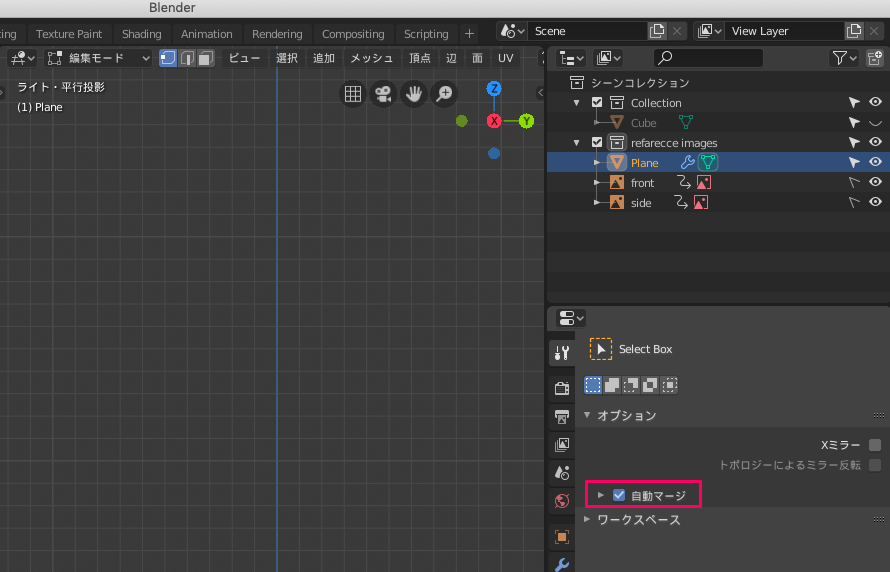Click the outliner search field

pyautogui.click(x=708, y=58)
